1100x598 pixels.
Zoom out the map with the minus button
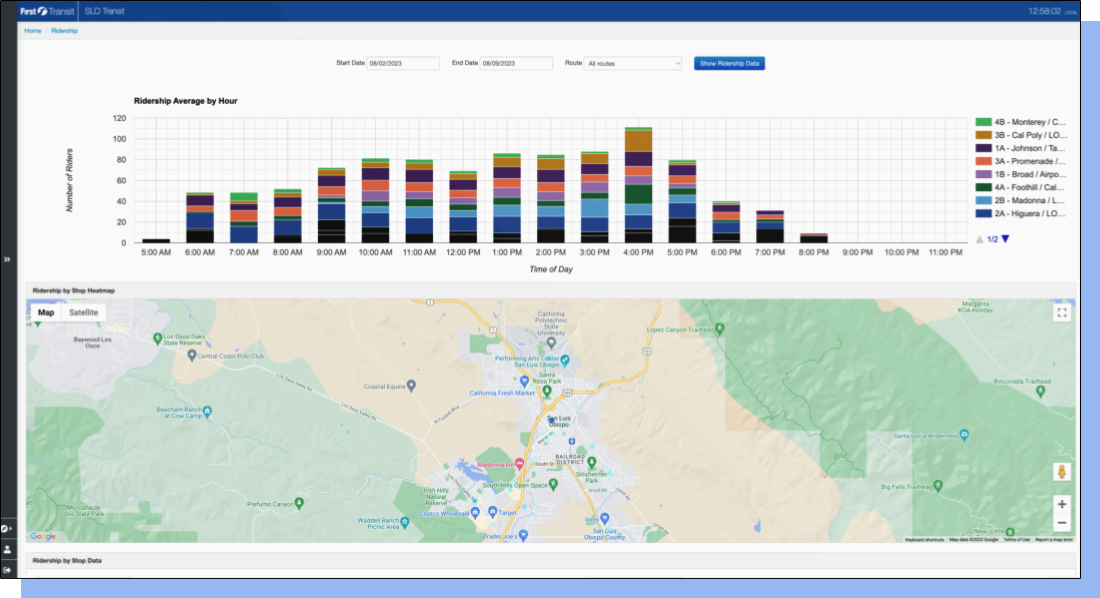pyautogui.click(x=1061, y=523)
